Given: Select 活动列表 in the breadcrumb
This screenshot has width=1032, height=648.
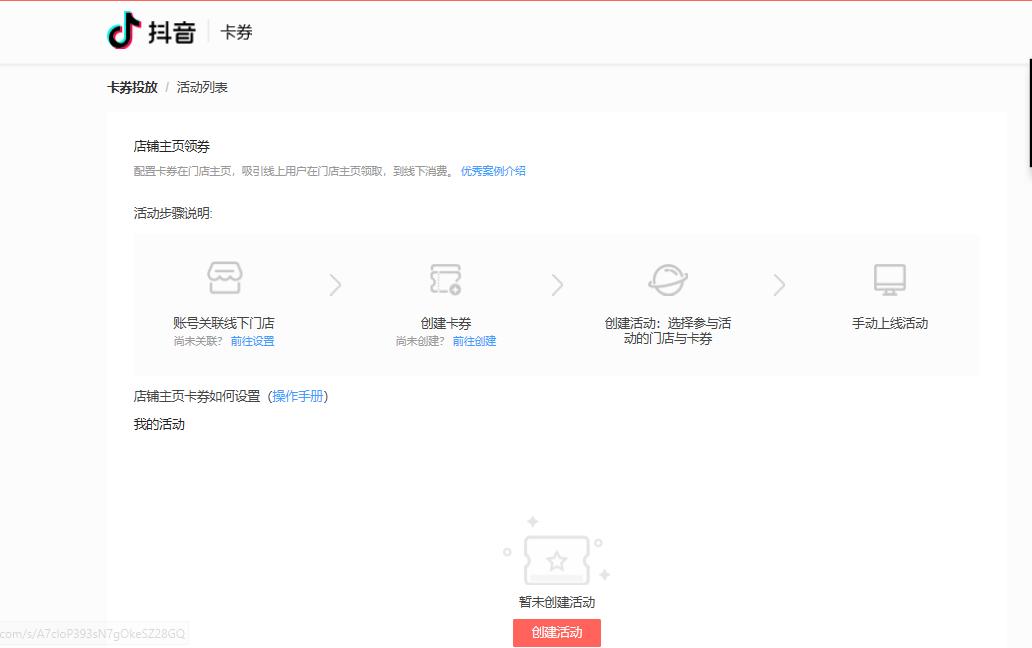Looking at the screenshot, I should [204, 87].
